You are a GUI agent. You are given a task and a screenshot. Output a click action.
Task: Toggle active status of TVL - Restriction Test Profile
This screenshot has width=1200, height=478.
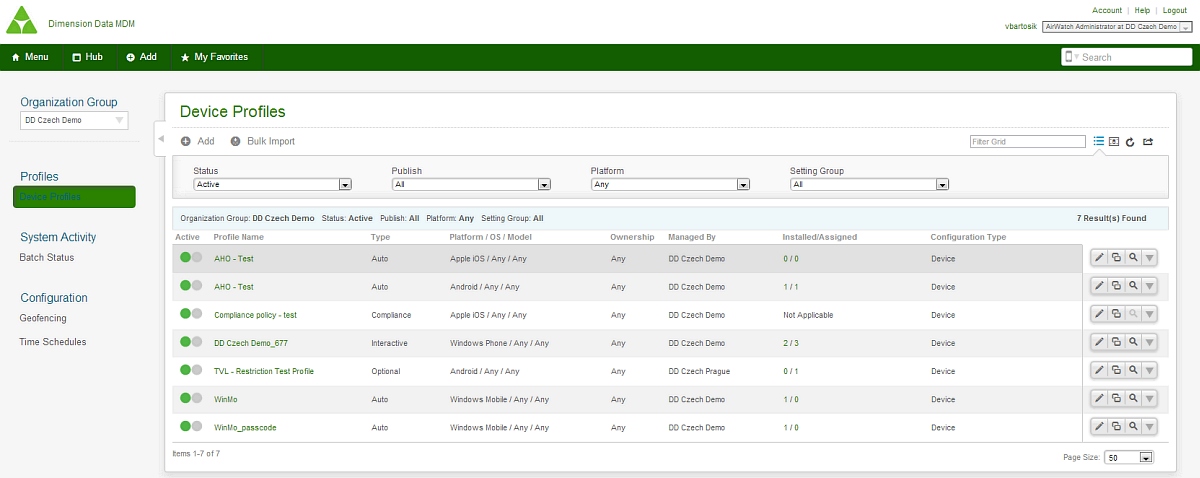coord(191,369)
